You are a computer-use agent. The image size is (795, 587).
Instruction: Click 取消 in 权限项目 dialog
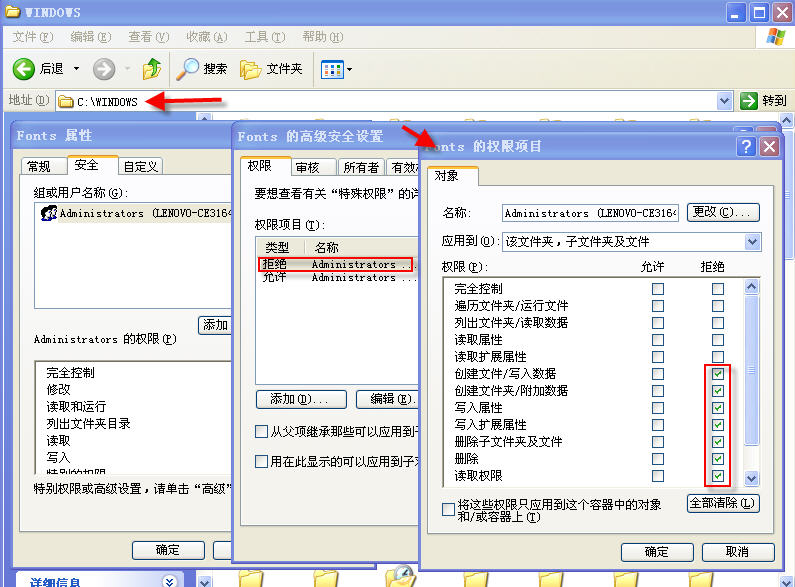pyautogui.click(x=738, y=552)
